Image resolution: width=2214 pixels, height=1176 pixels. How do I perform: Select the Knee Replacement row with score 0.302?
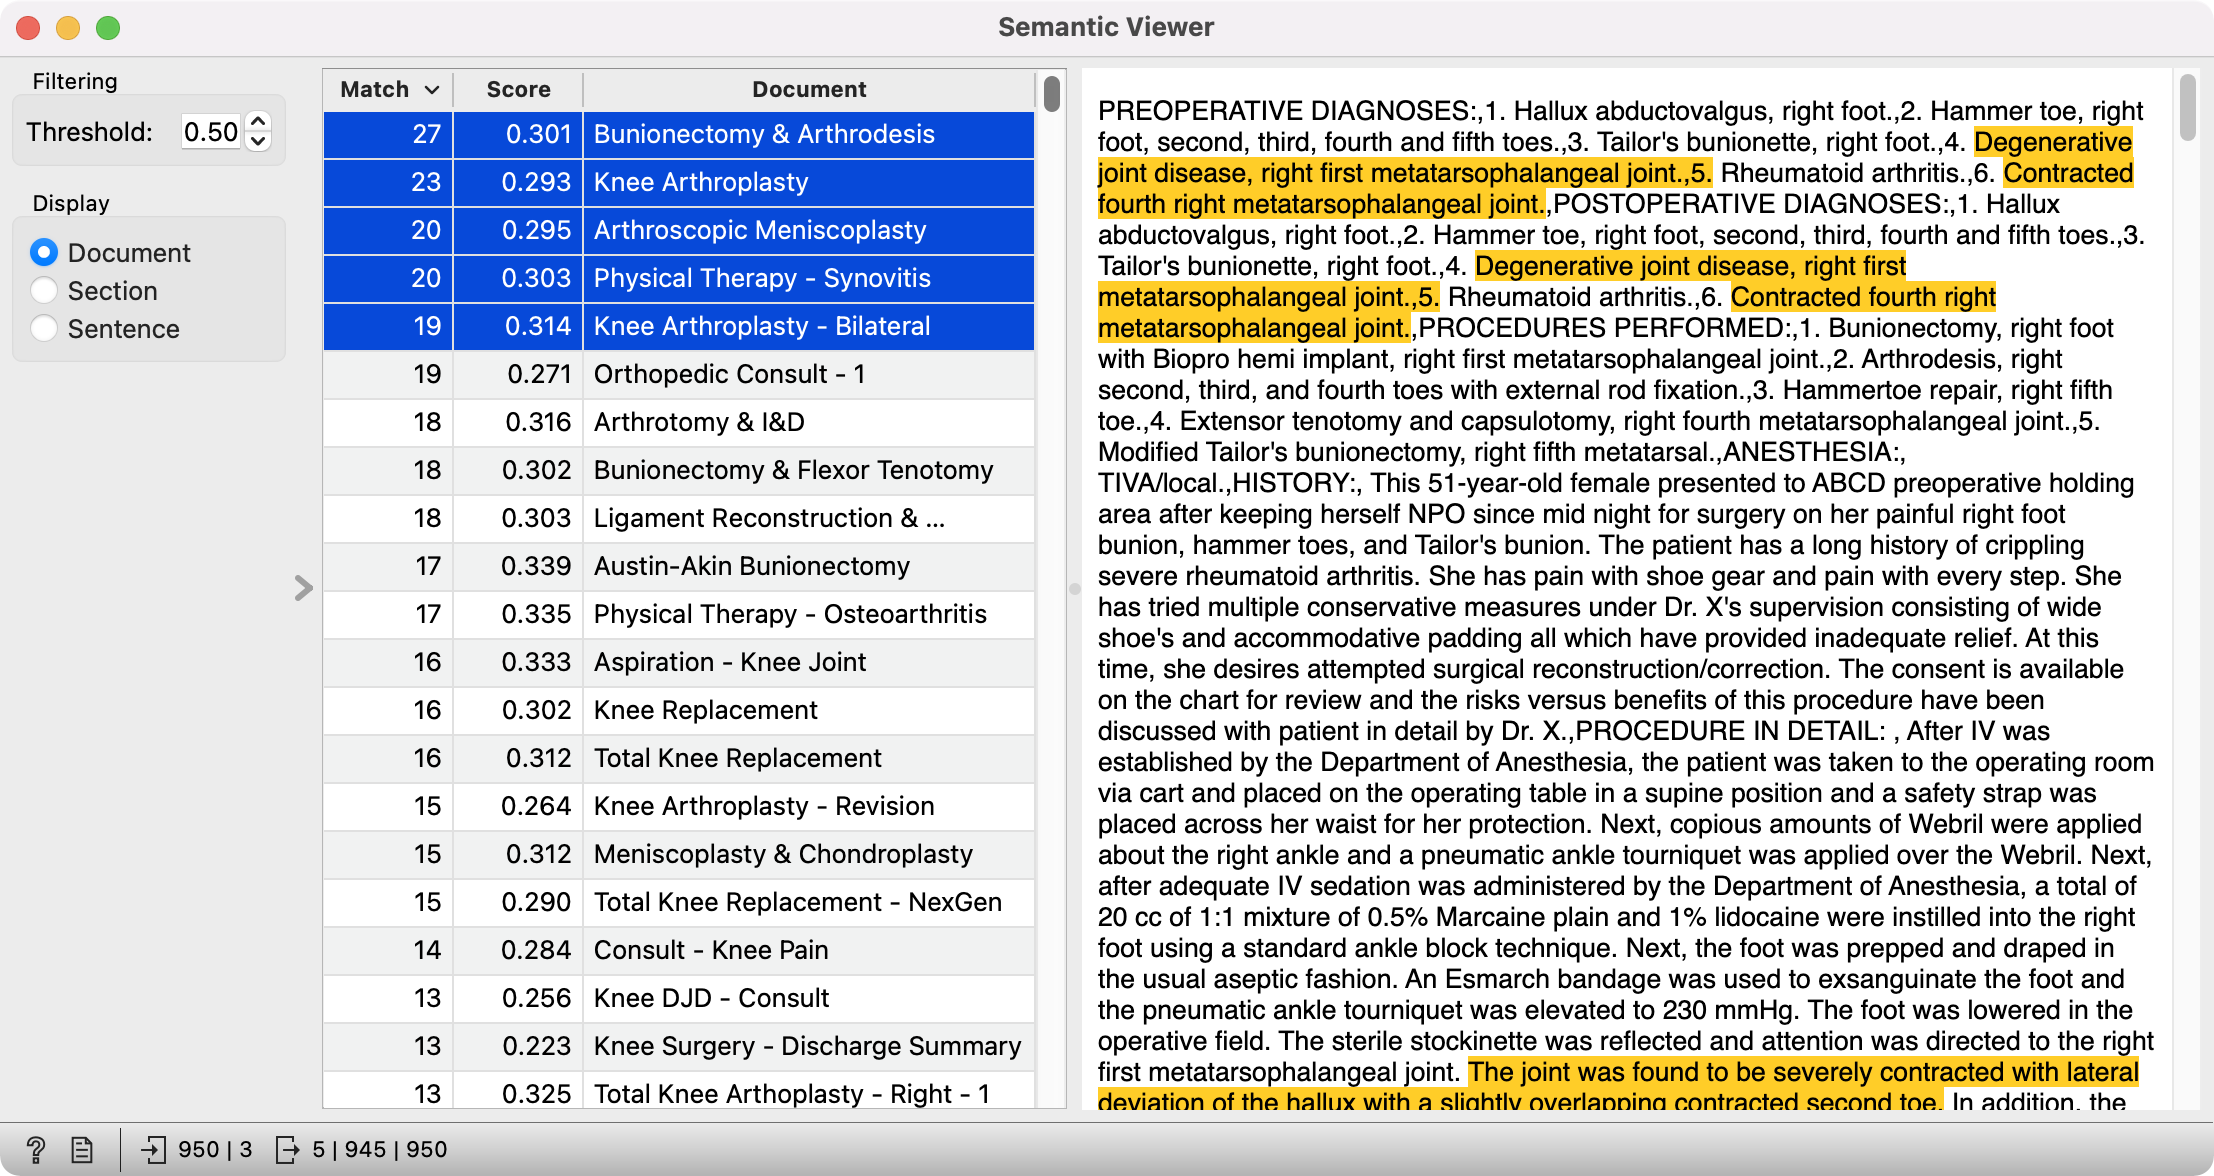click(x=679, y=710)
